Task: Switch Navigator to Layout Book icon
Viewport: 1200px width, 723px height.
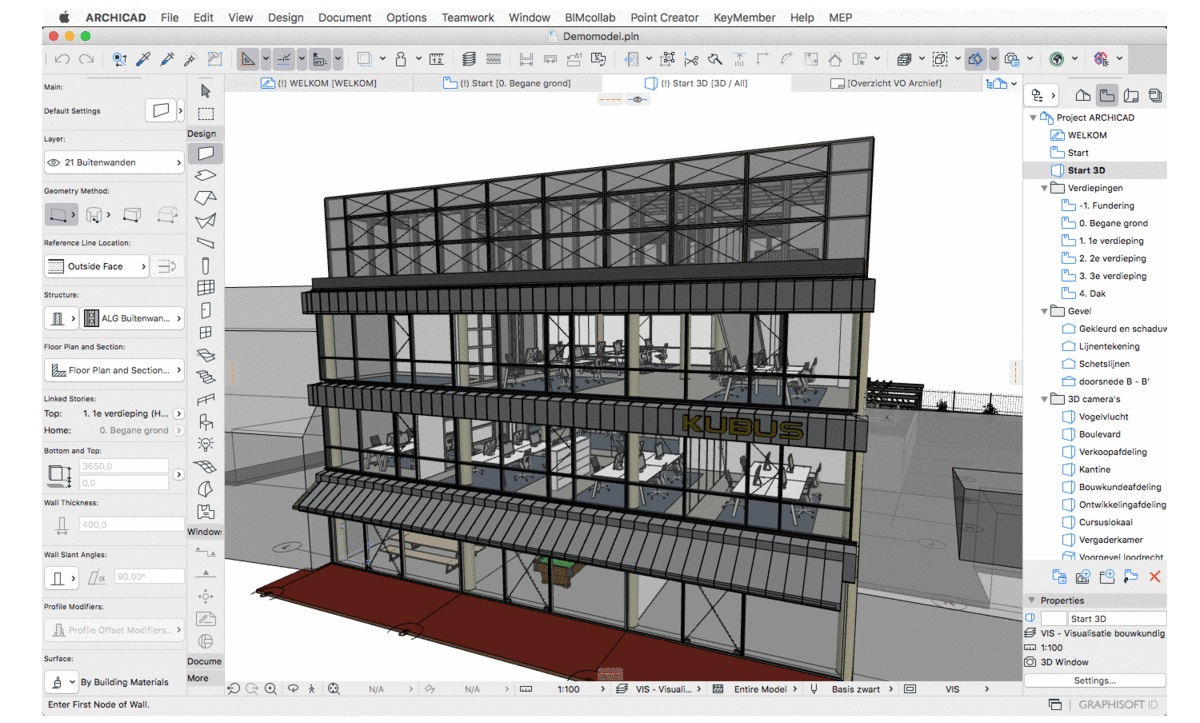Action: pos(1131,96)
